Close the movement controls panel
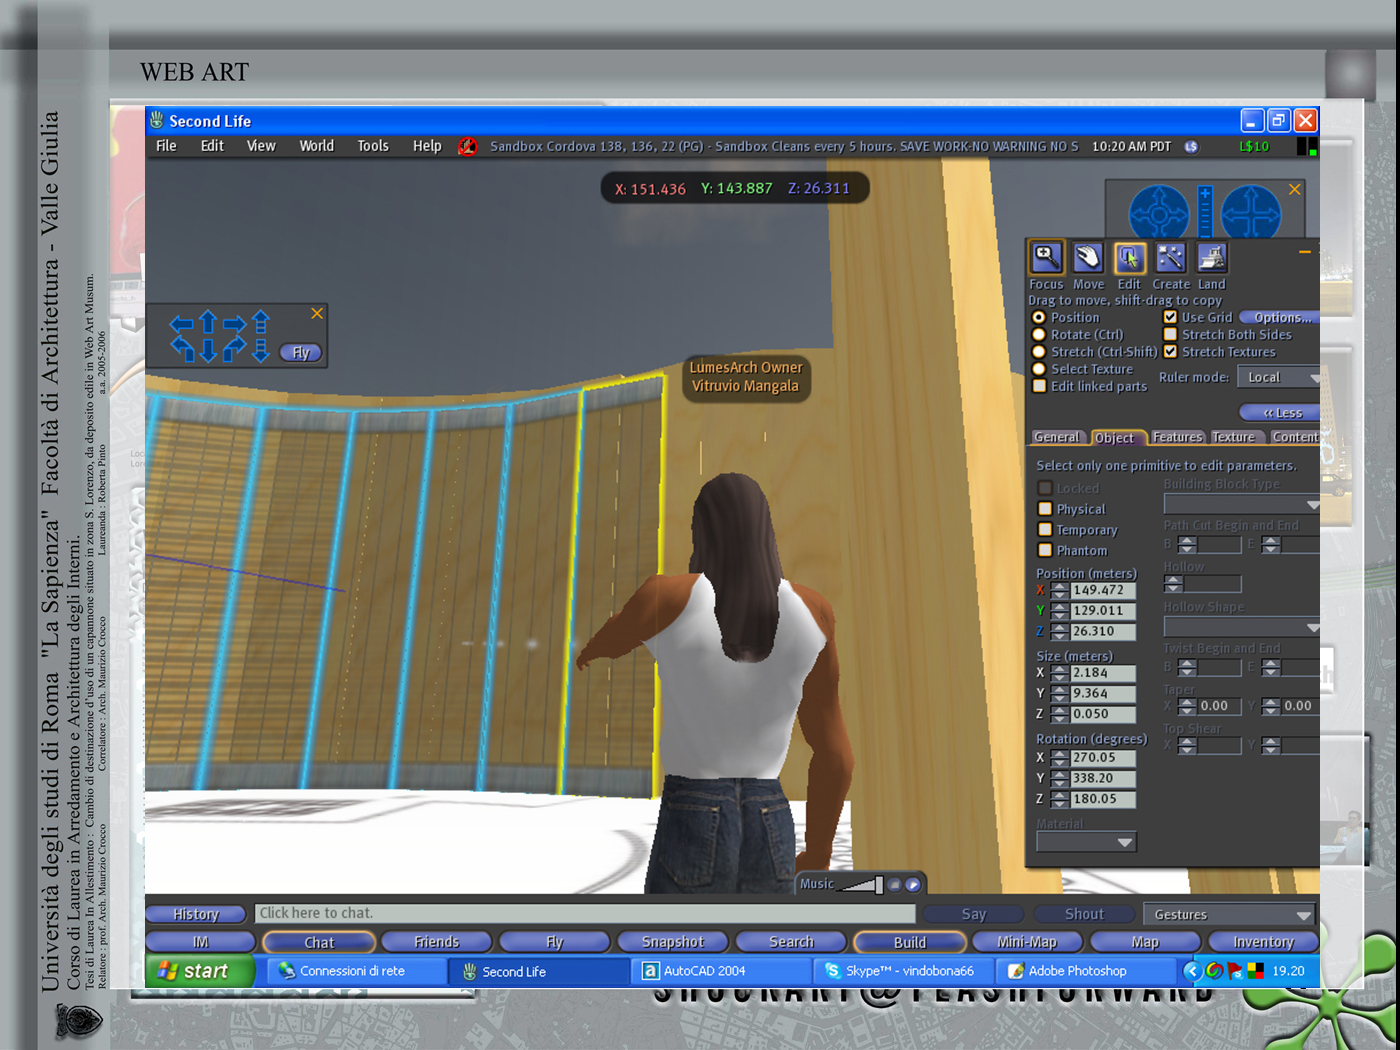Screen dimensions: 1400x1050 tap(317, 314)
